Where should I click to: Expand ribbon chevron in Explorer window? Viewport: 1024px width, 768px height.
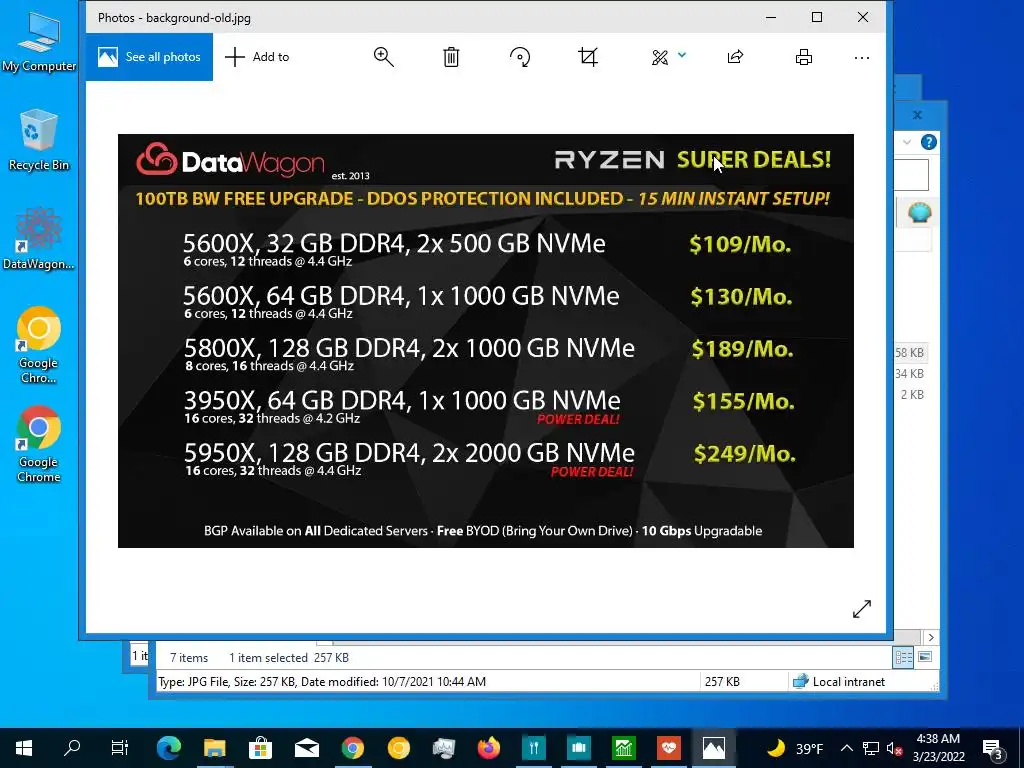click(x=907, y=142)
